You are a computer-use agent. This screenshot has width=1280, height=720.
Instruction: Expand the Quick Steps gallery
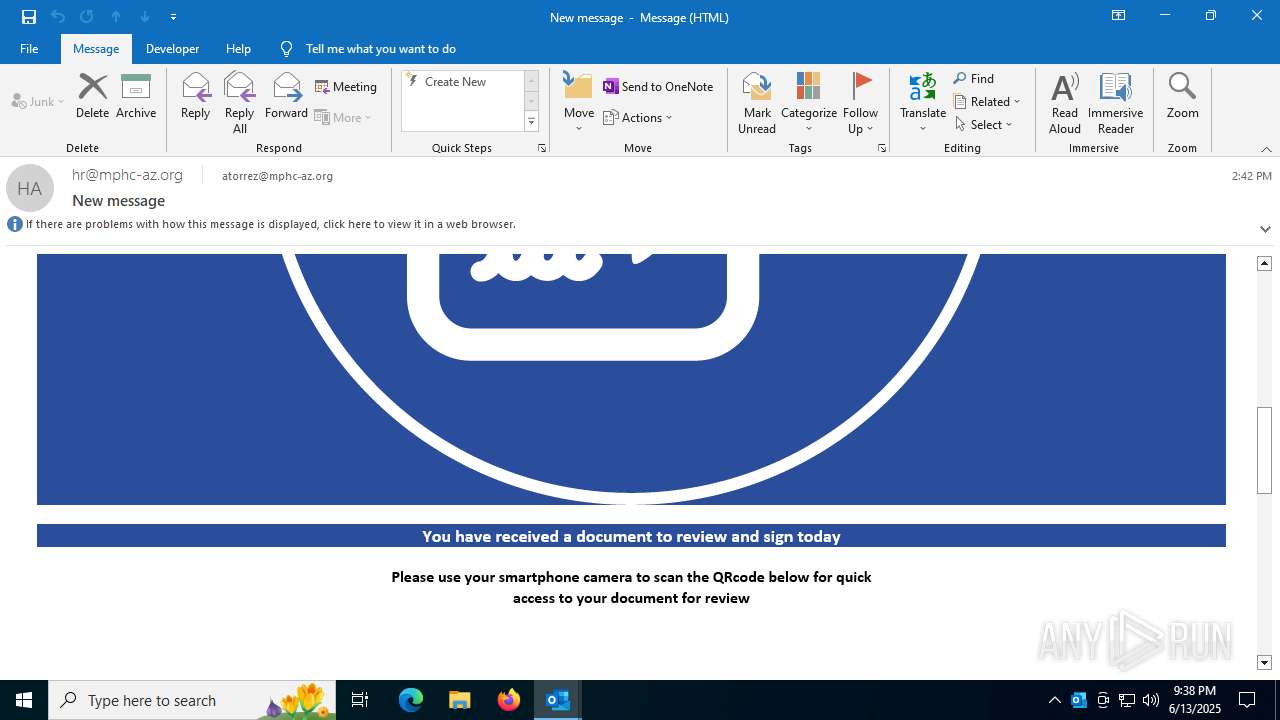pyautogui.click(x=531, y=122)
